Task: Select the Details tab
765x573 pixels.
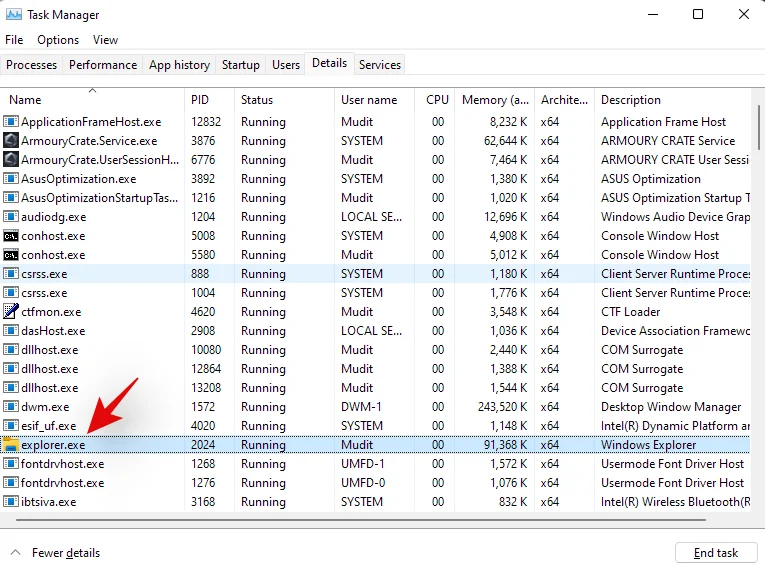Action: click(329, 63)
